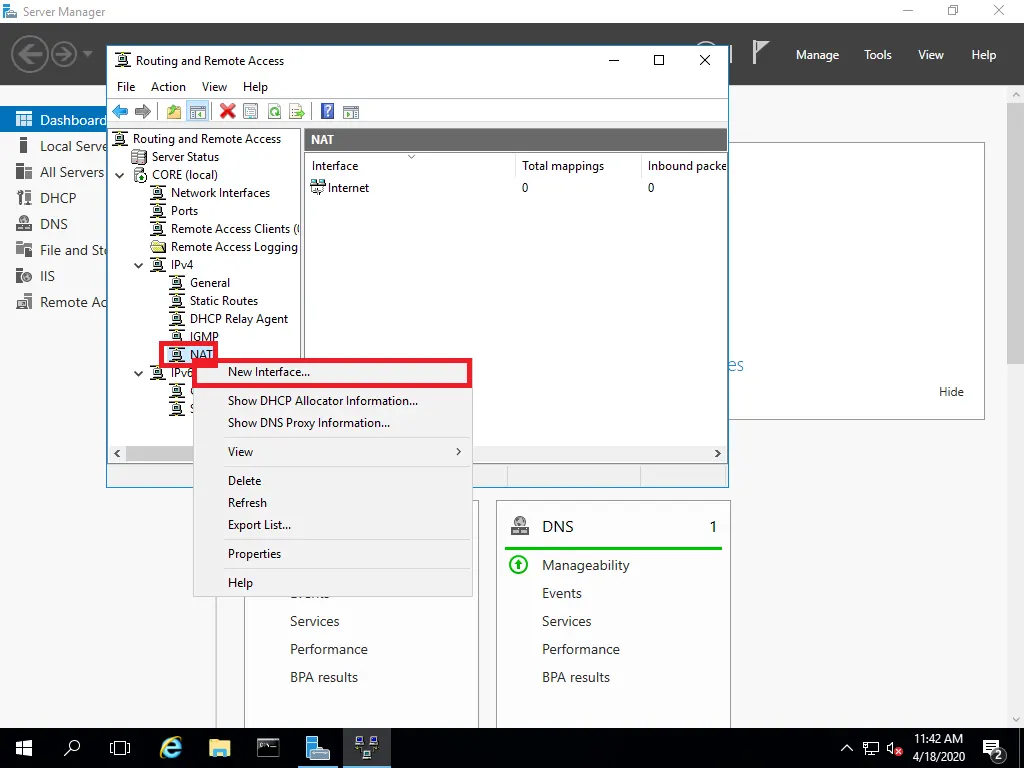The height and width of the screenshot is (768, 1024).
Task: Open the Manage menu in Server Manager
Action: [x=817, y=55]
